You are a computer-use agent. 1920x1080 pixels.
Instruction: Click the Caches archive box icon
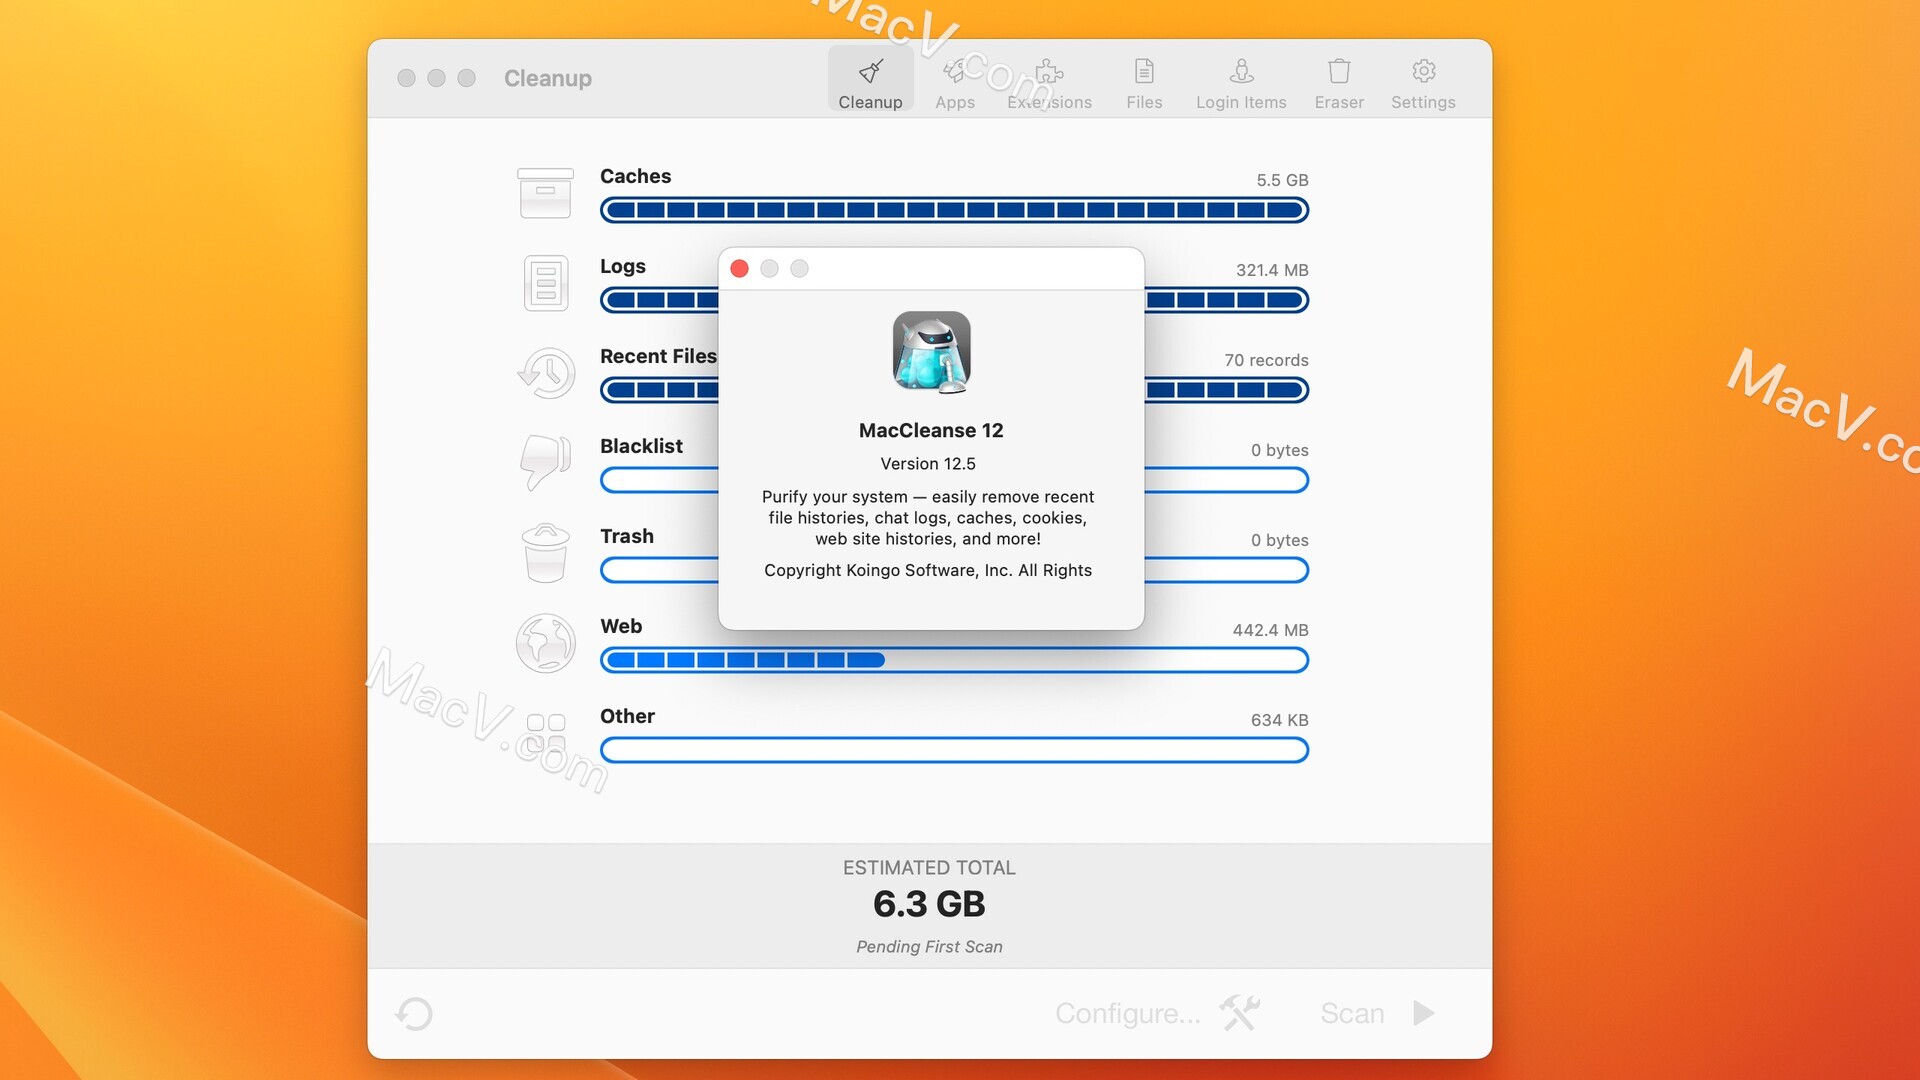545,193
